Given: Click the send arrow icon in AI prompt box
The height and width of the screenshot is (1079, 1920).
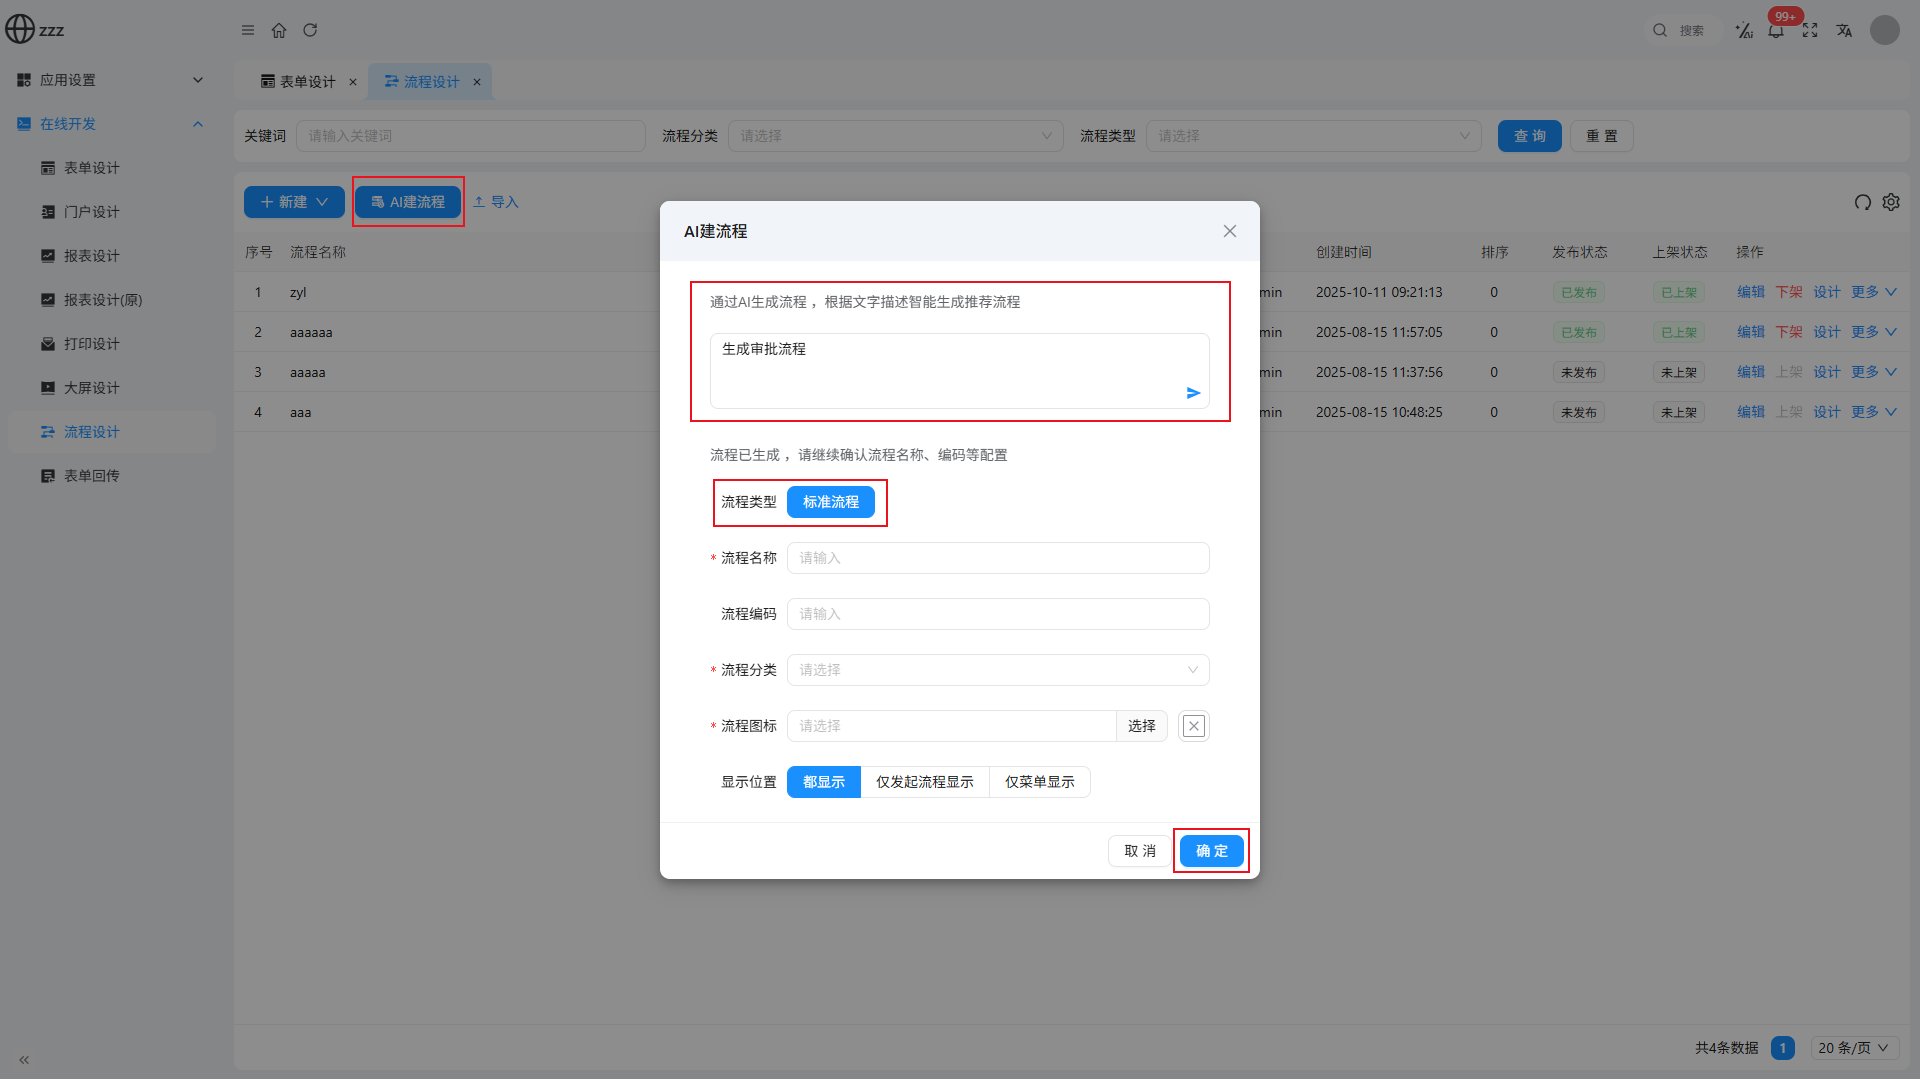Looking at the screenshot, I should [x=1193, y=393].
